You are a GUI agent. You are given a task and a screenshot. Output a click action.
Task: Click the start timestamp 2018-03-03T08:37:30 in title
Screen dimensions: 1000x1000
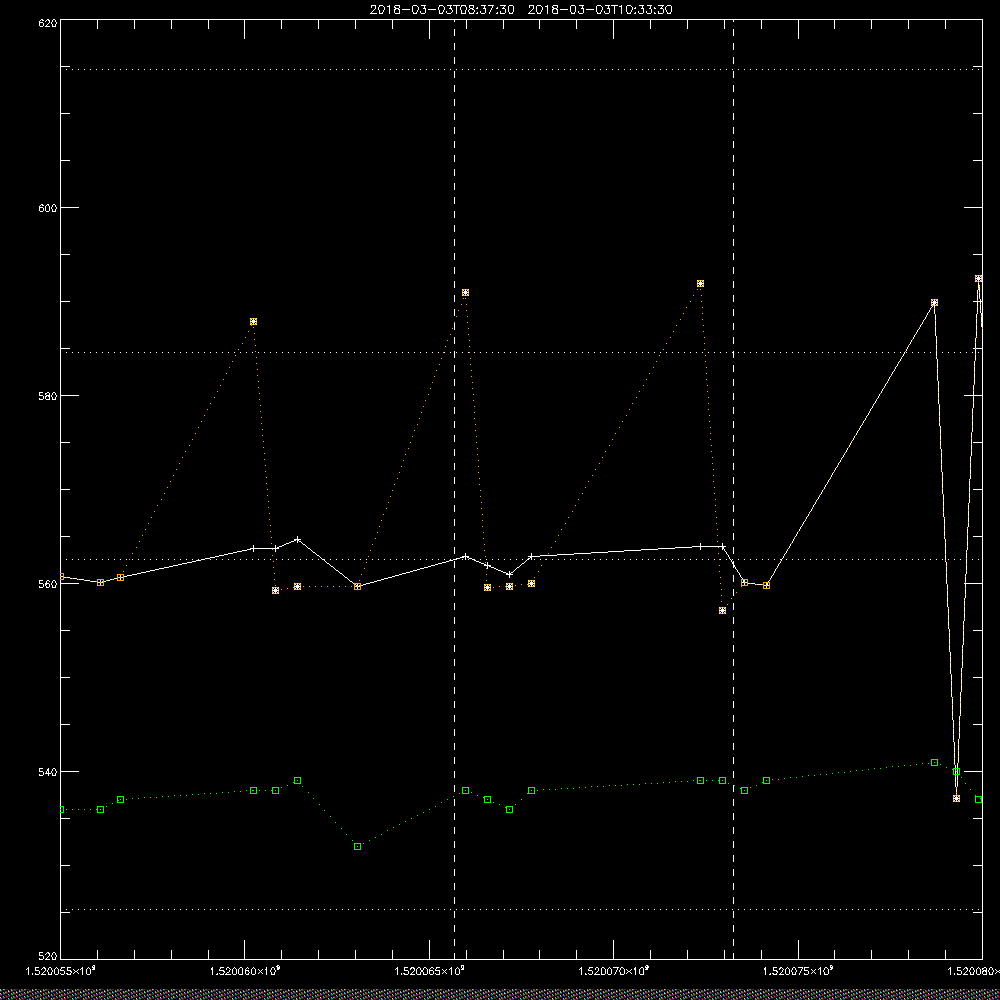point(442,10)
